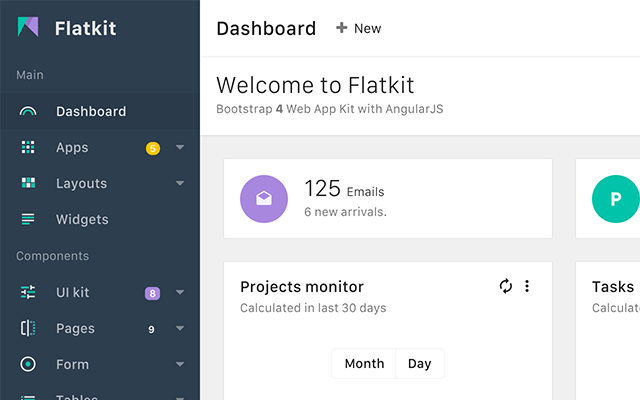This screenshot has height=400, width=640.
Task: Expand the UI kit submenu arrow
Action: click(180, 293)
